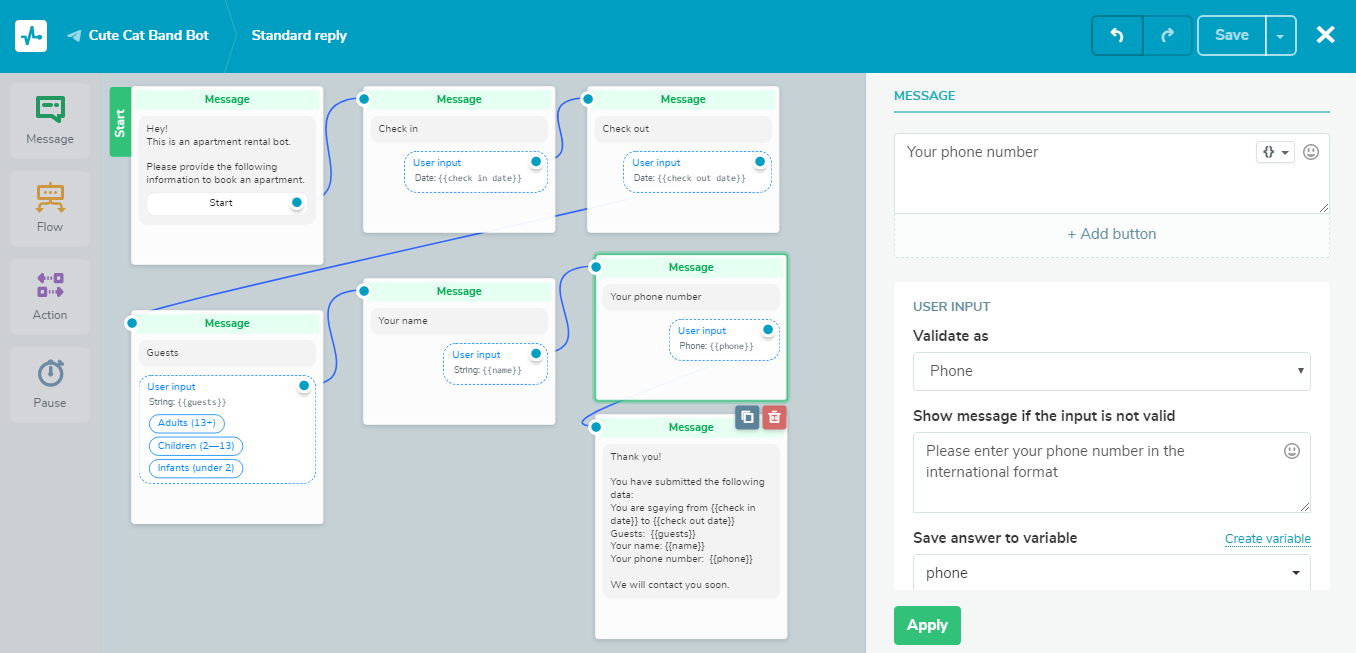Select the green Start tab
The width and height of the screenshot is (1356, 653).
click(120, 122)
